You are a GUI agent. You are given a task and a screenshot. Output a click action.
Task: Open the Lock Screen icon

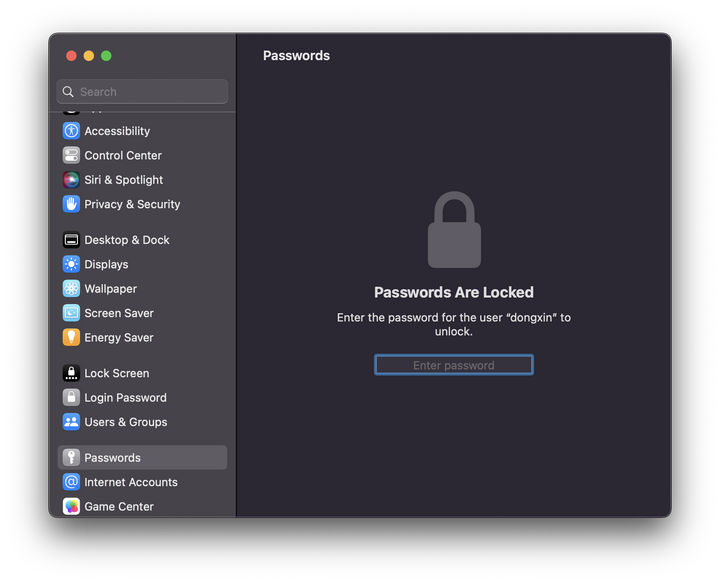click(71, 373)
